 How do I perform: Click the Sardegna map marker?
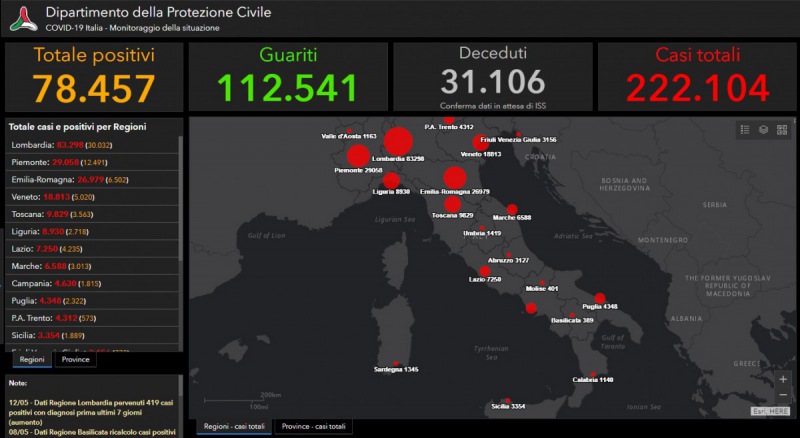pos(396,363)
